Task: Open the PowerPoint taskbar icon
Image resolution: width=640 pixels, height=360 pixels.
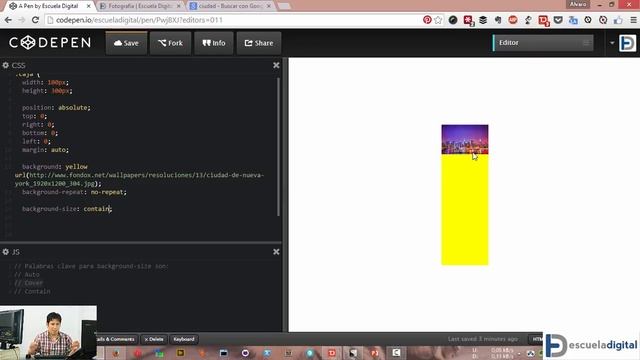Action: [374, 353]
